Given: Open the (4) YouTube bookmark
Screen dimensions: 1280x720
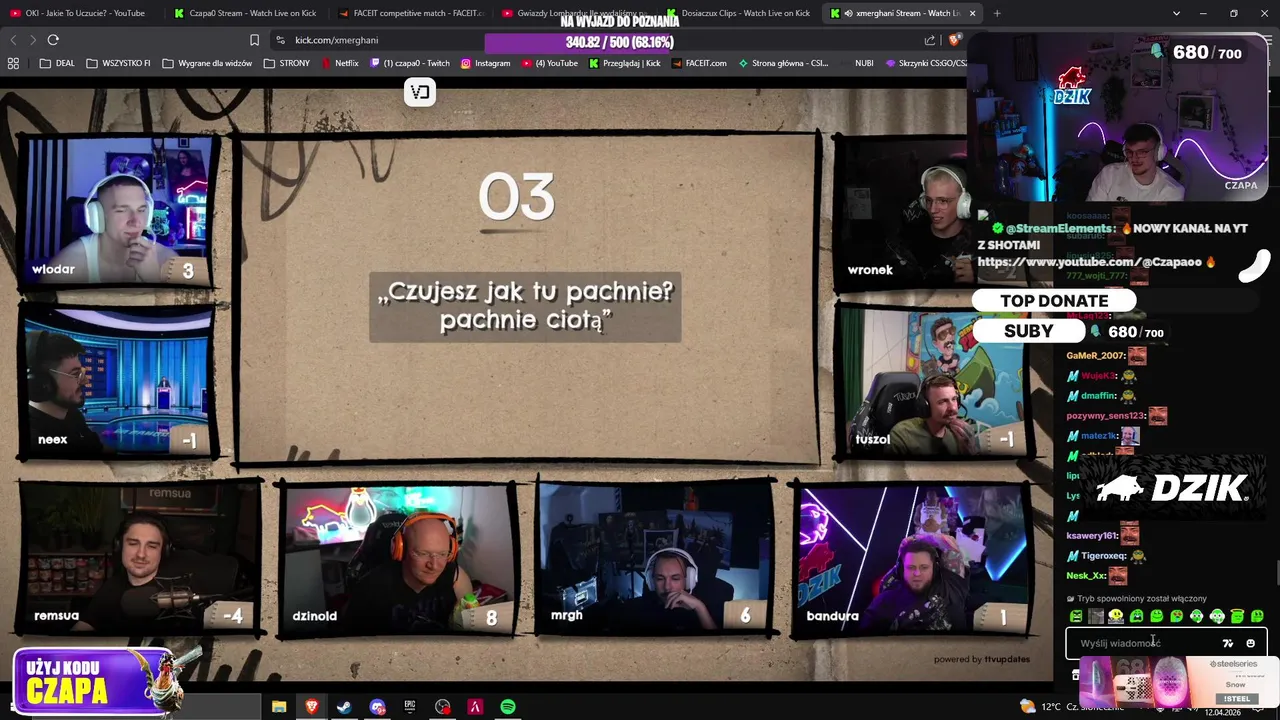Looking at the screenshot, I should (x=549, y=63).
